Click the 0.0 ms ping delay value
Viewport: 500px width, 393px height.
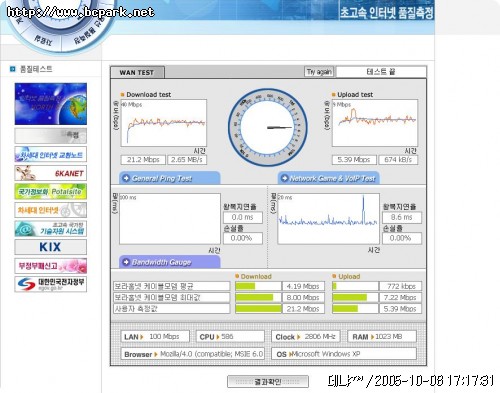(243, 217)
